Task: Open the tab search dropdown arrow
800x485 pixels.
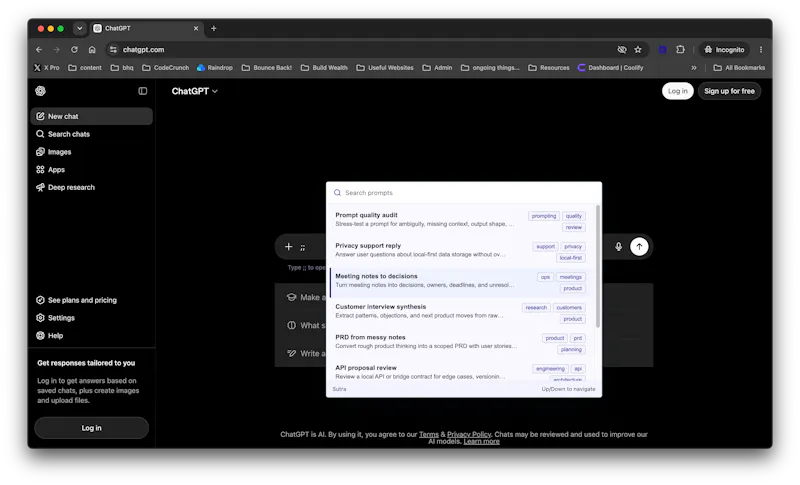Action: (80, 29)
